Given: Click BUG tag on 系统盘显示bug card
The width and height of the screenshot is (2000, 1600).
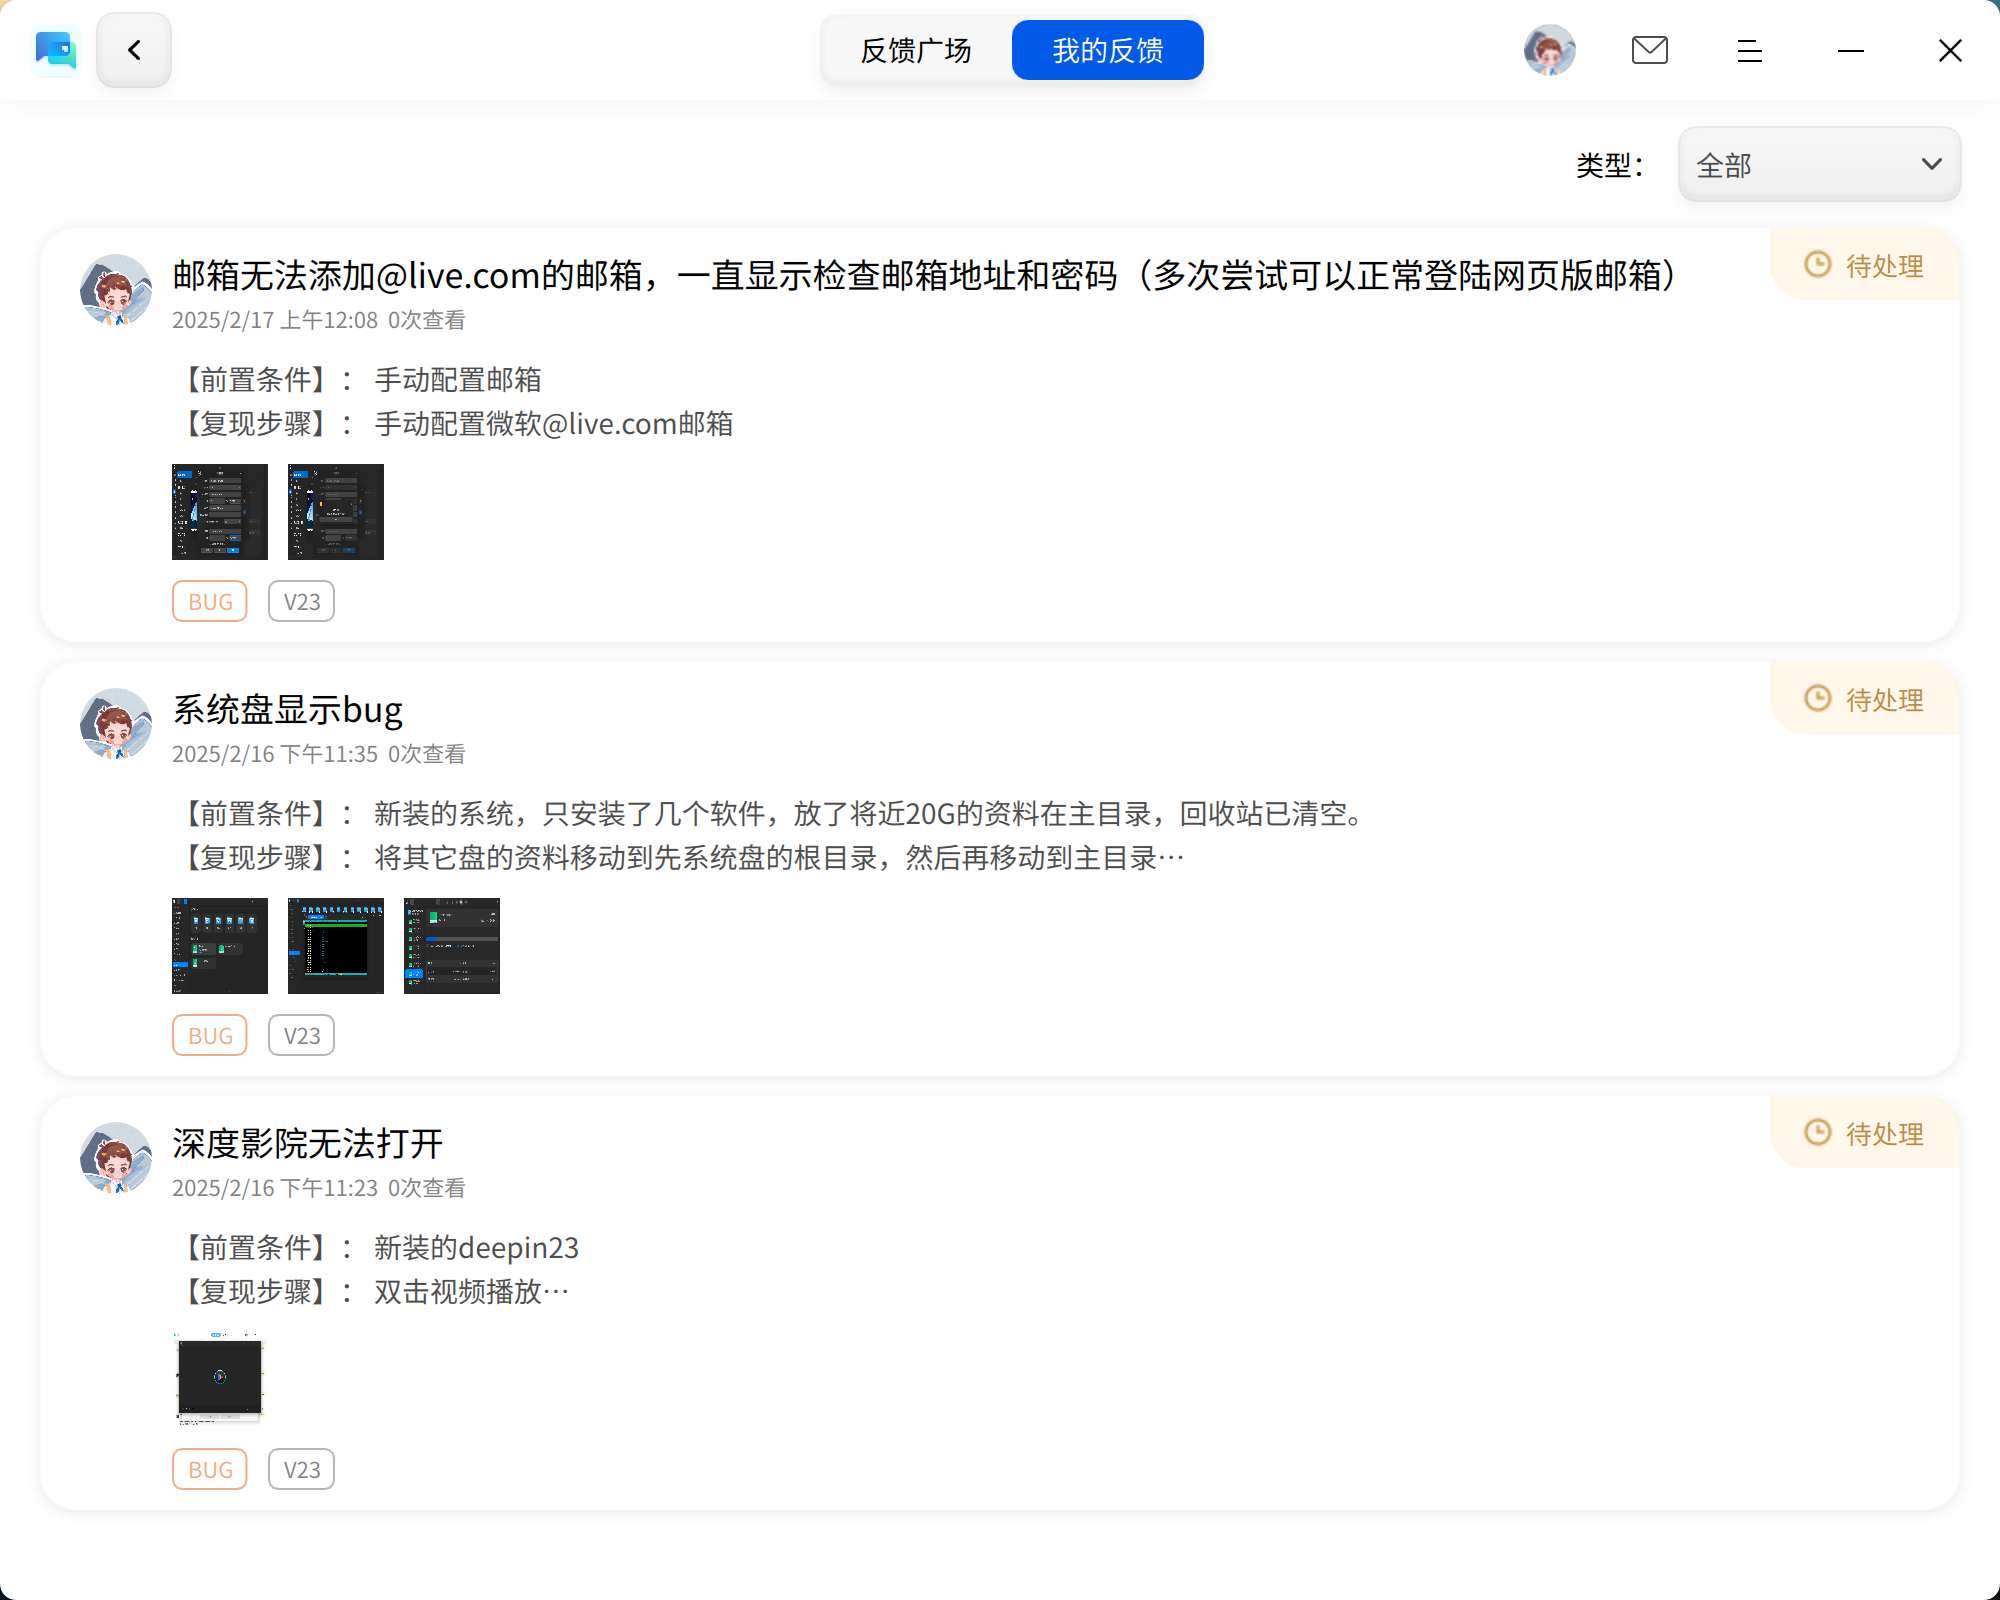Looking at the screenshot, I should 210,1036.
